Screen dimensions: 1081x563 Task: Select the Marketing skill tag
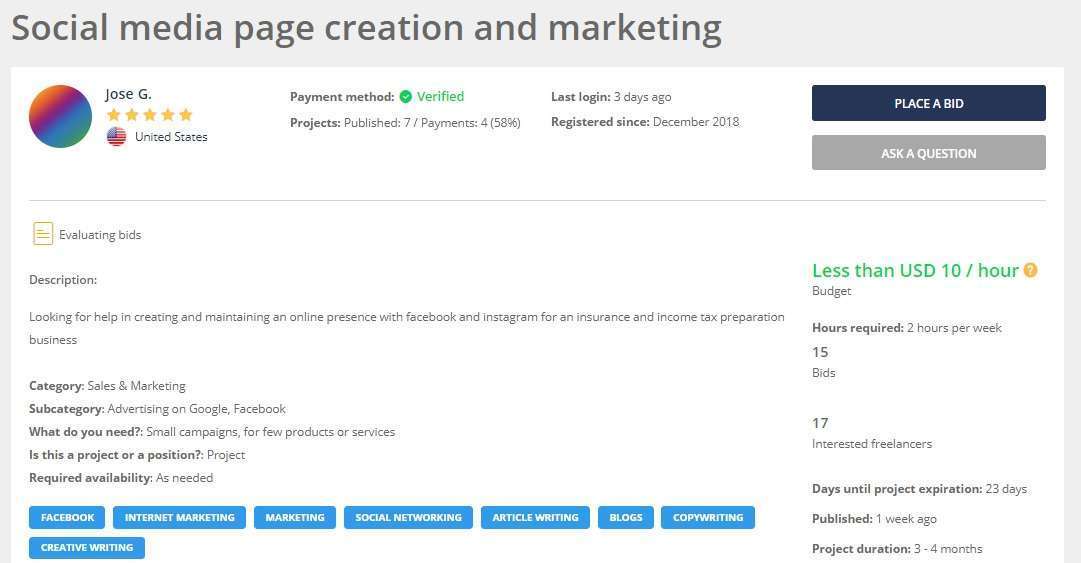(x=294, y=517)
